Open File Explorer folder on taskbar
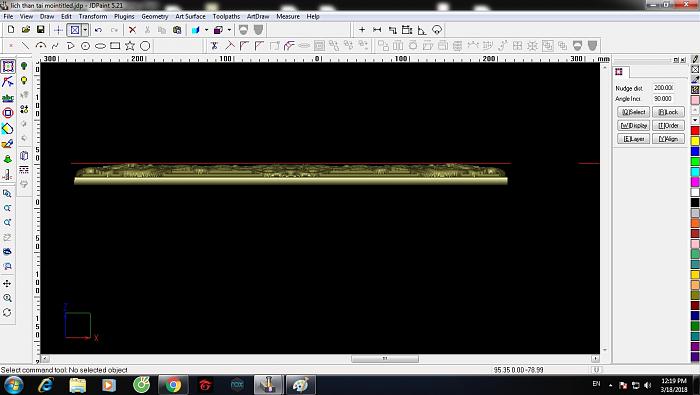 [x=78, y=385]
